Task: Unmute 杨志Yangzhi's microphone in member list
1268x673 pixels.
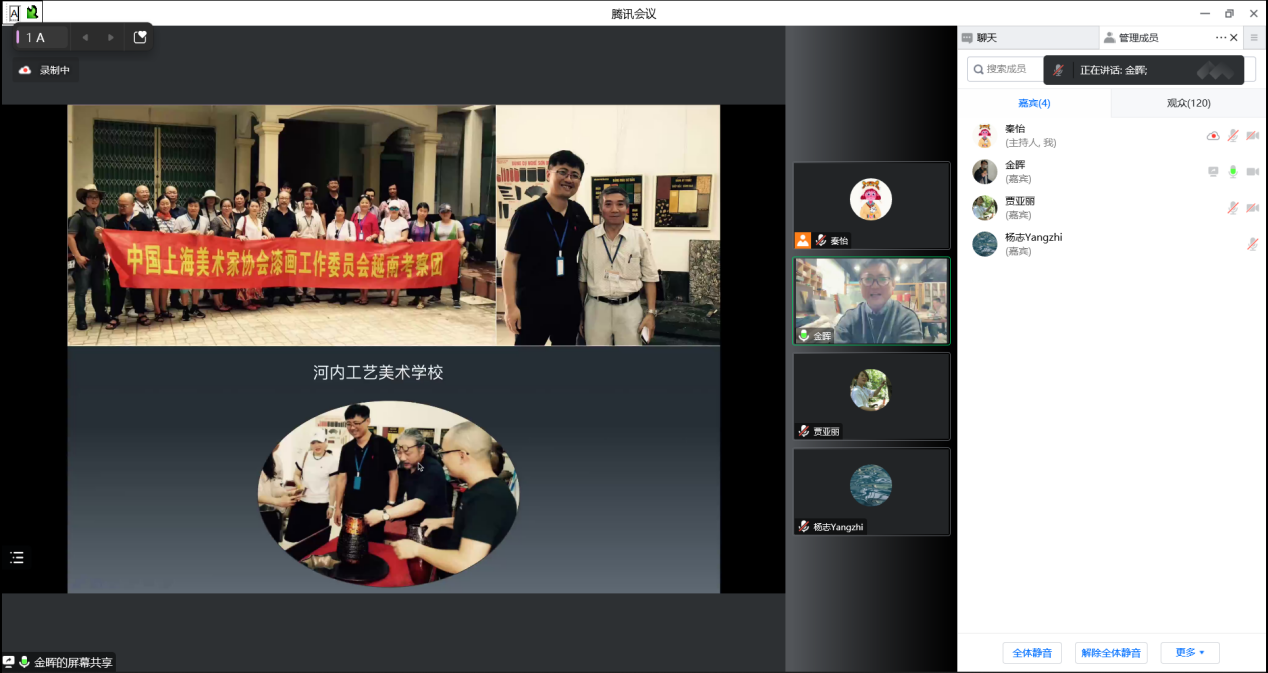Action: 1252,243
